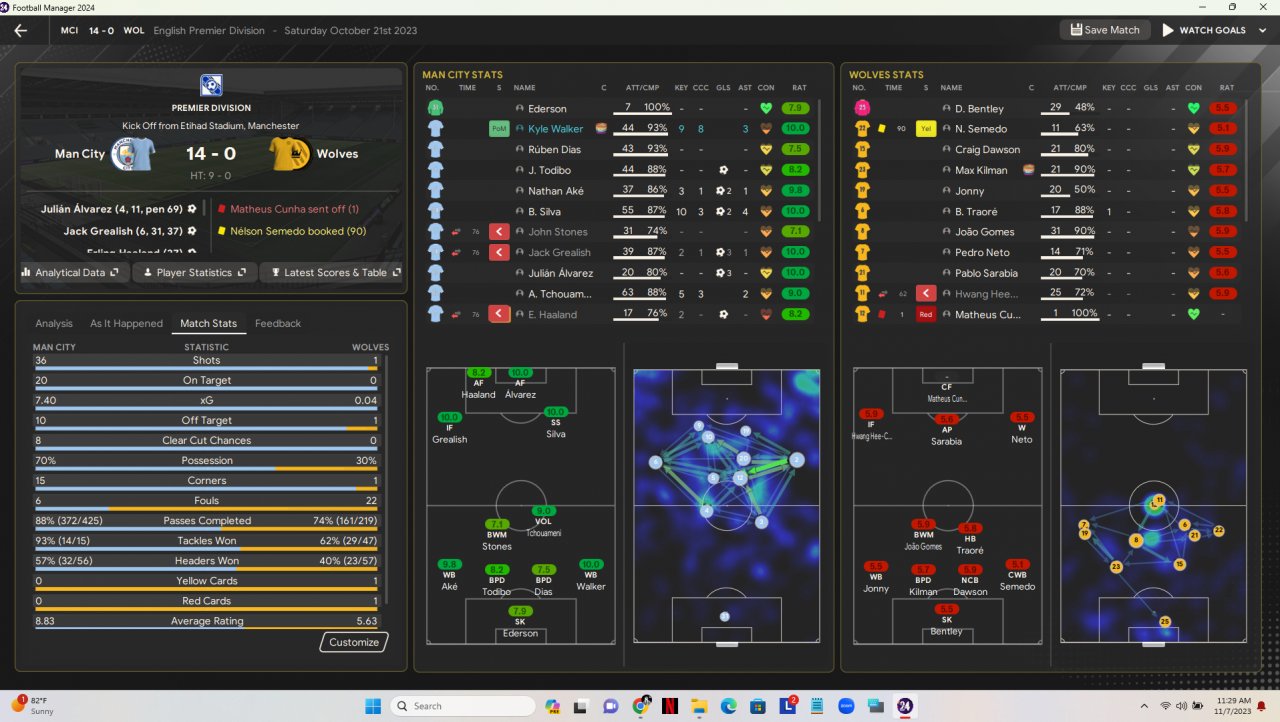Open the Player Statistics panel
Viewport: 1280px width, 722px height.
click(194, 272)
